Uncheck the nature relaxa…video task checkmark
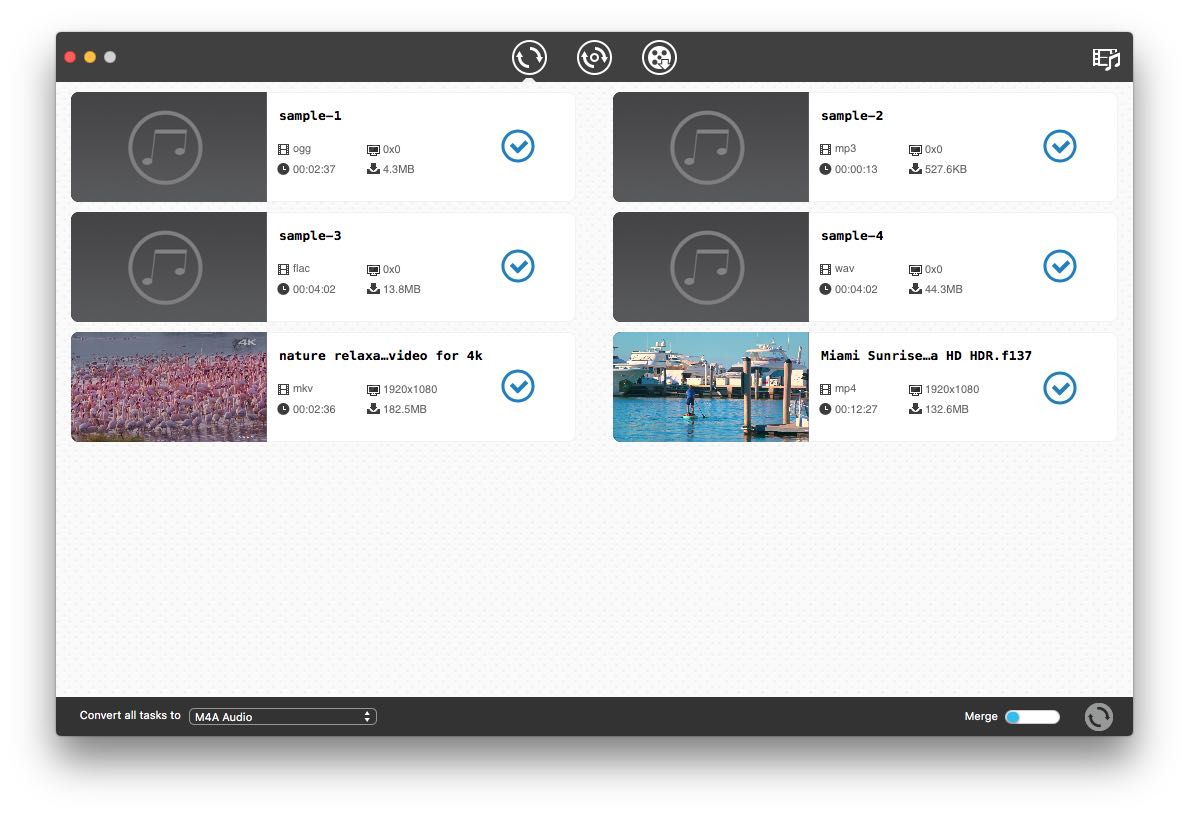Viewport: 1189px width, 816px height. (518, 386)
